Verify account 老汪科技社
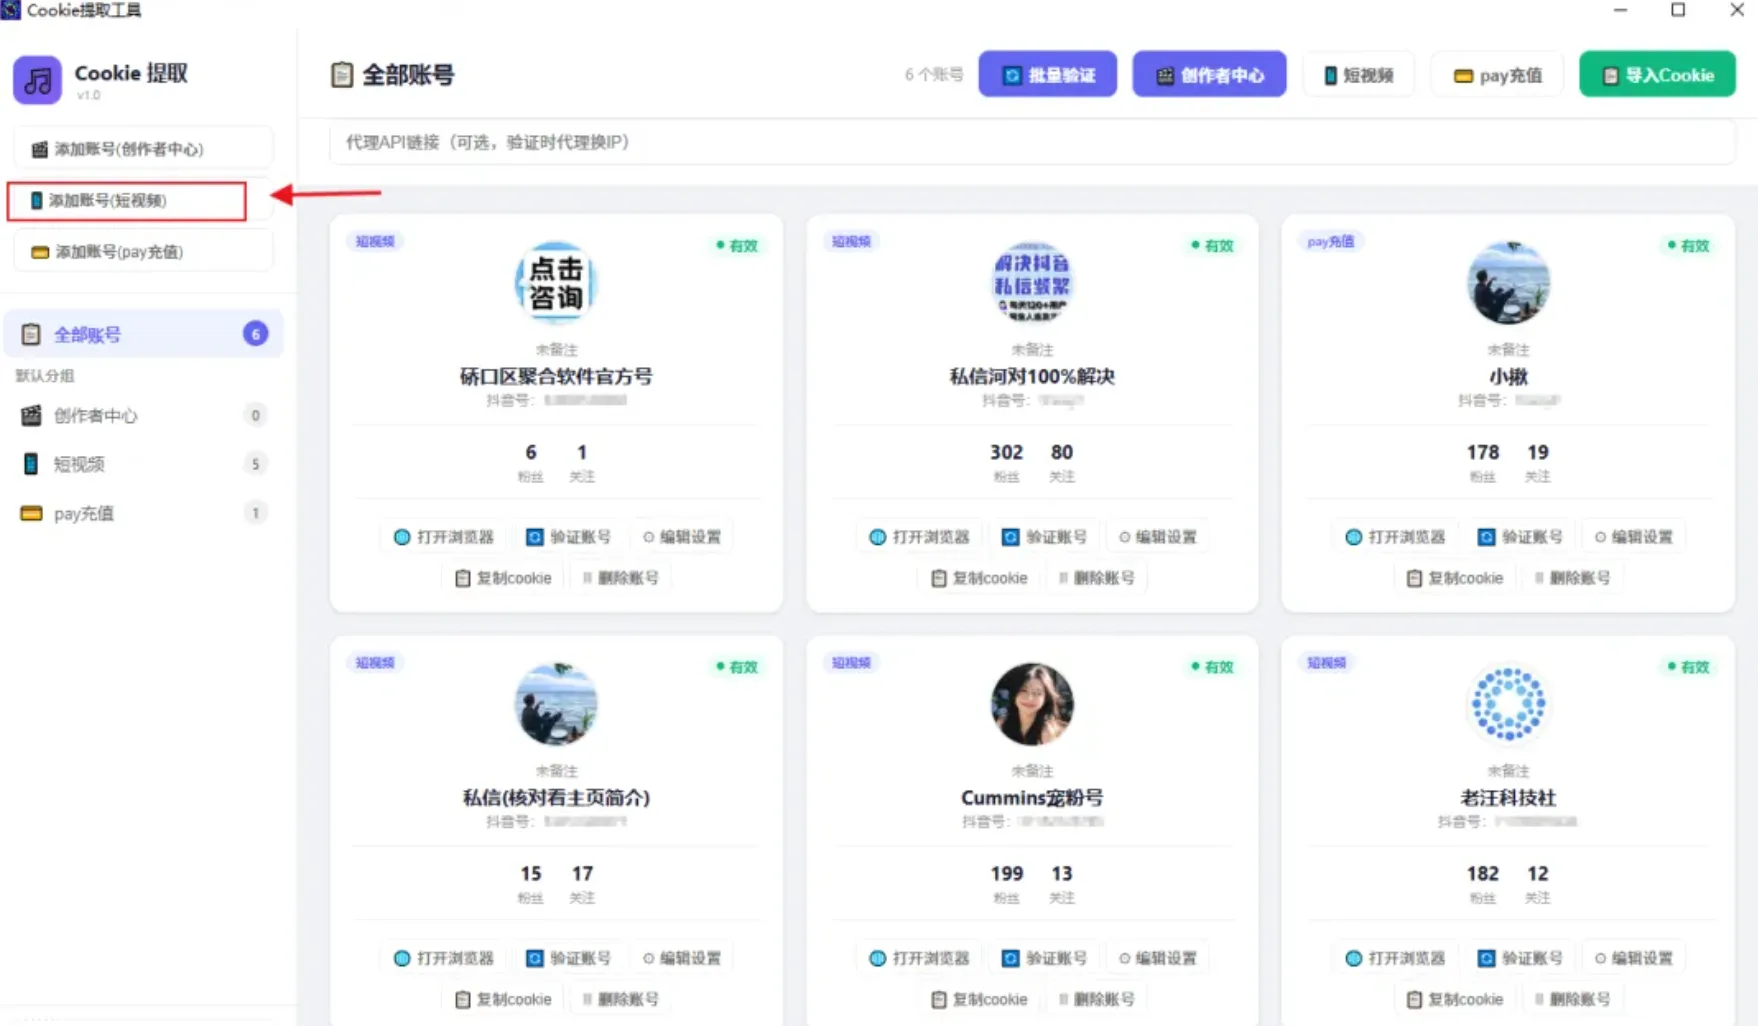 tap(1520, 958)
